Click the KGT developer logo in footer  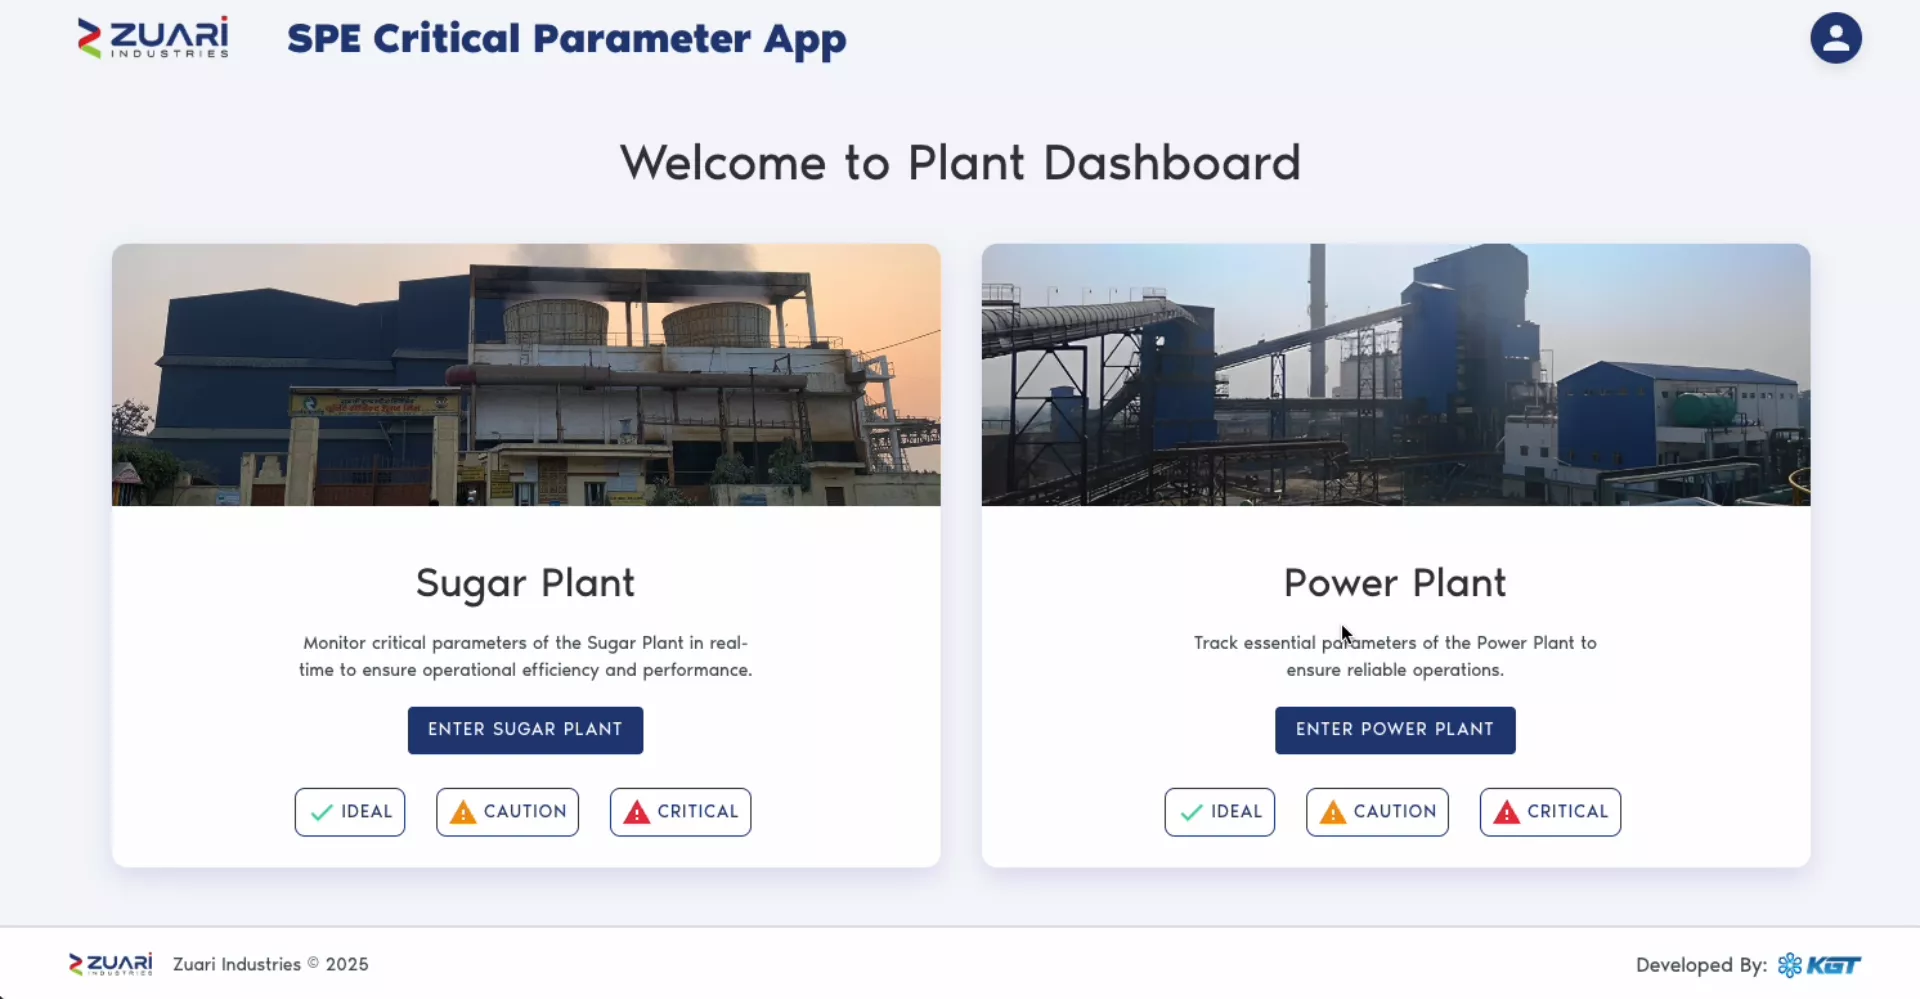tap(1819, 965)
